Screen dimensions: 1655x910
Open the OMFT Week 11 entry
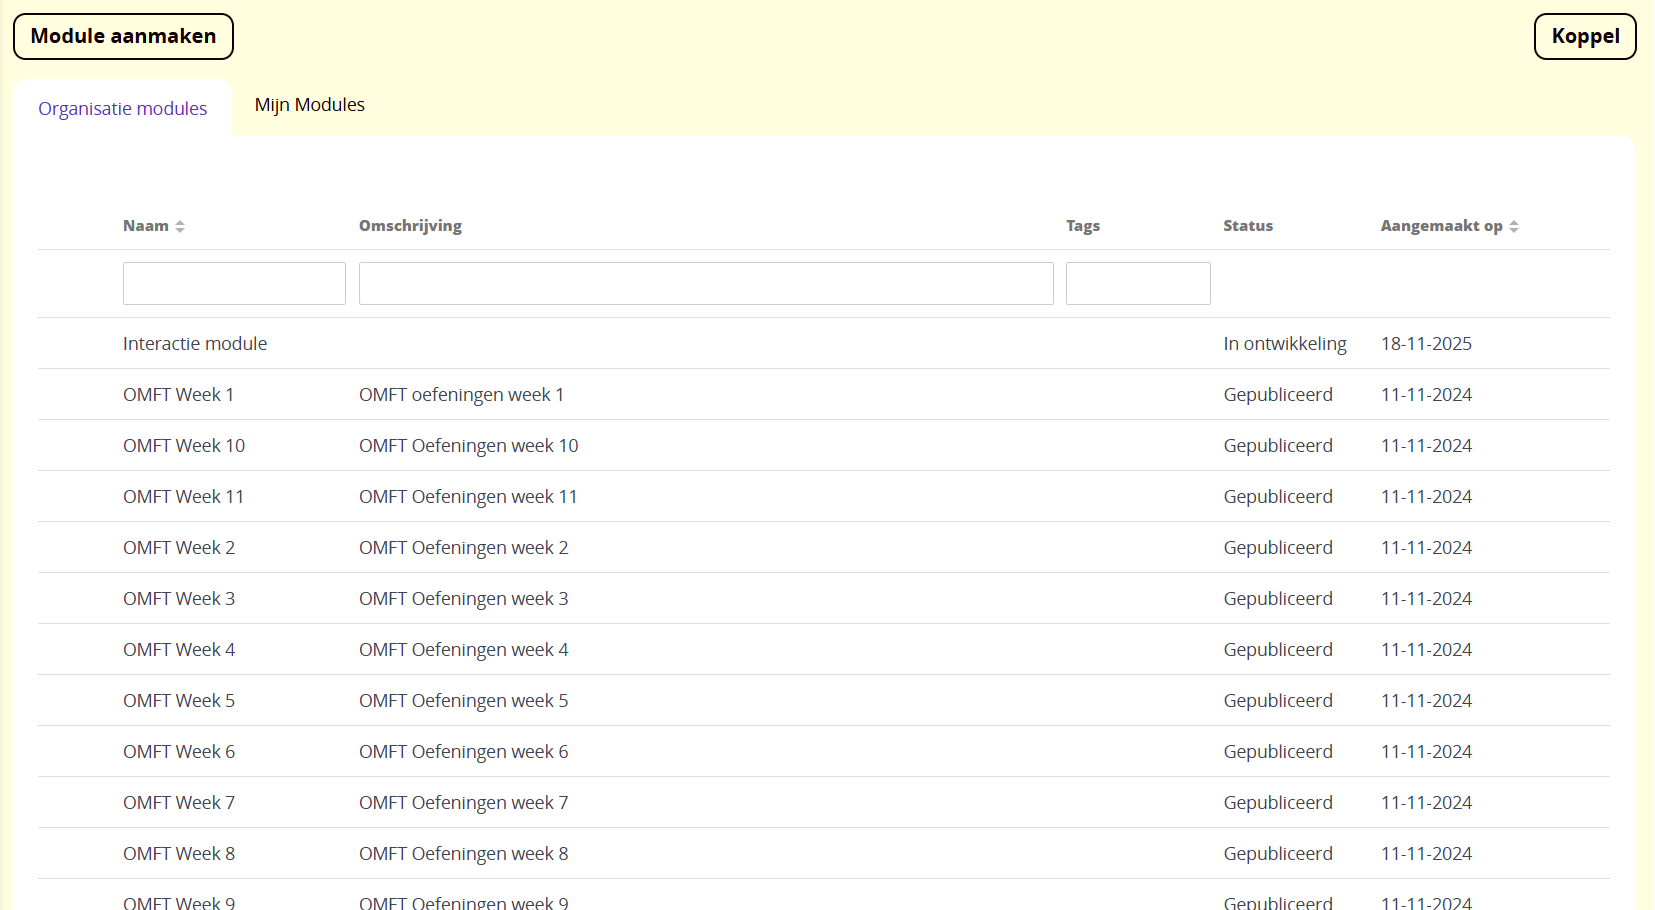[183, 497]
